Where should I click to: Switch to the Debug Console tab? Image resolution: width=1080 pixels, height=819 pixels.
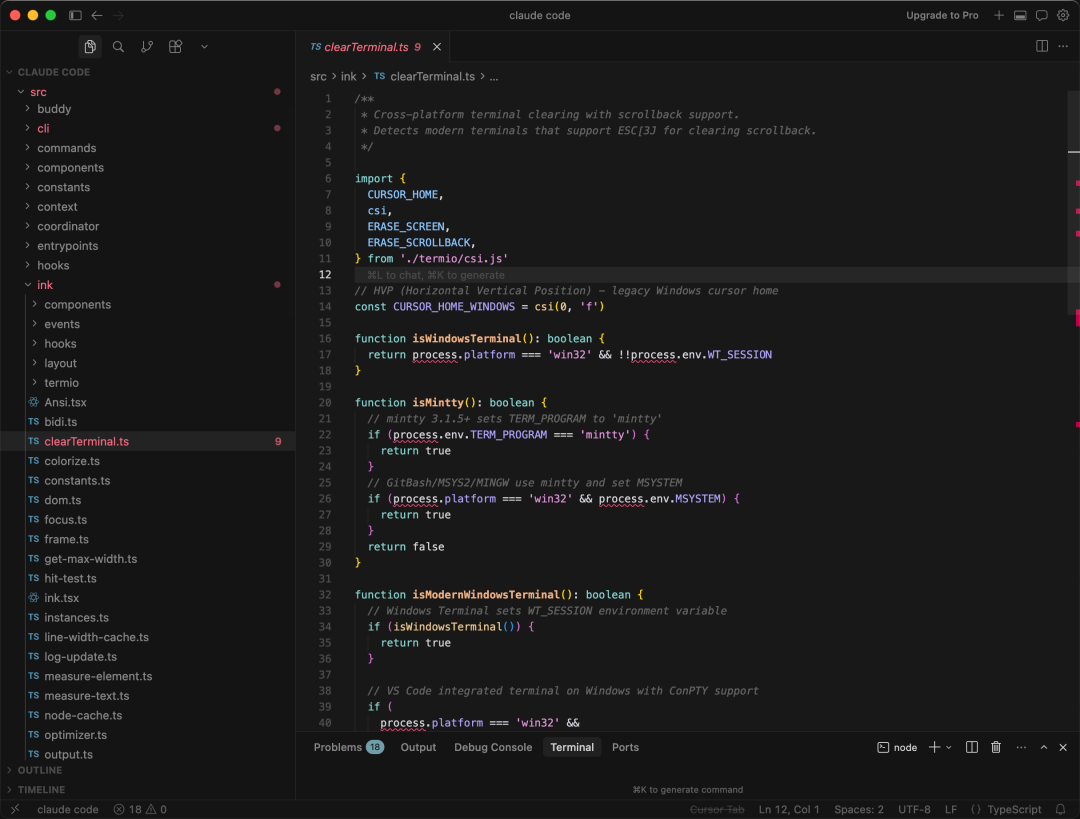tap(493, 747)
